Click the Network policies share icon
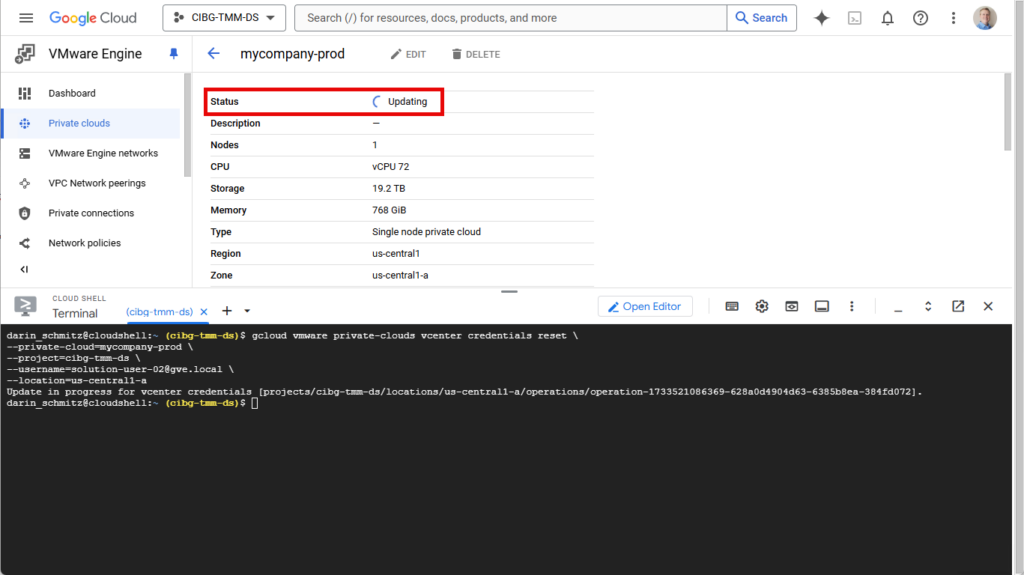This screenshot has width=1024, height=575. tap(25, 243)
